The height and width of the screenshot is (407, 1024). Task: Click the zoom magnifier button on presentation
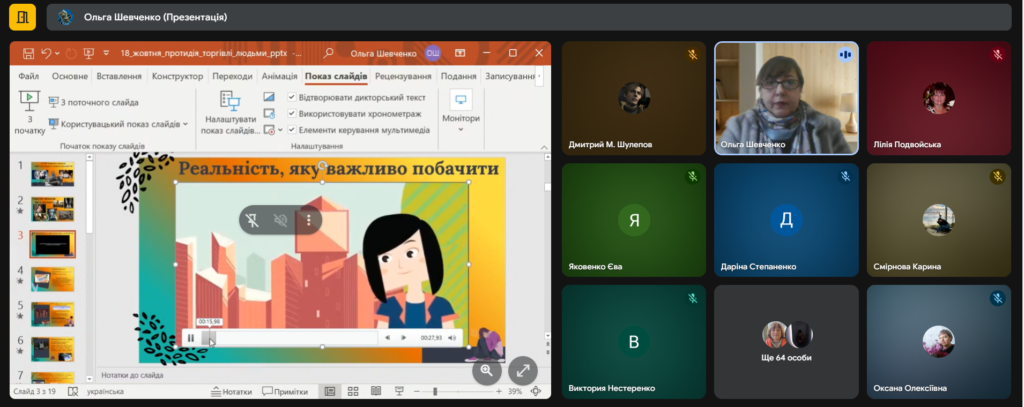487,370
